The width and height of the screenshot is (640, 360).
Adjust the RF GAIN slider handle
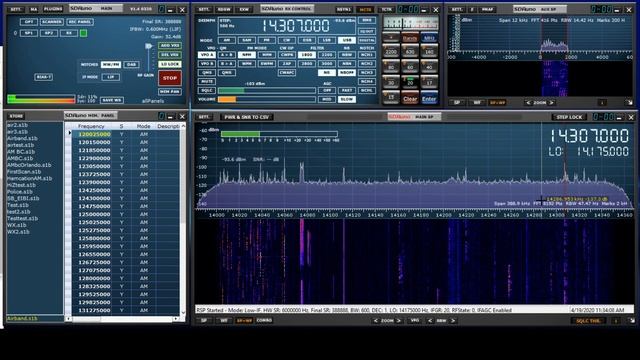coord(149,46)
